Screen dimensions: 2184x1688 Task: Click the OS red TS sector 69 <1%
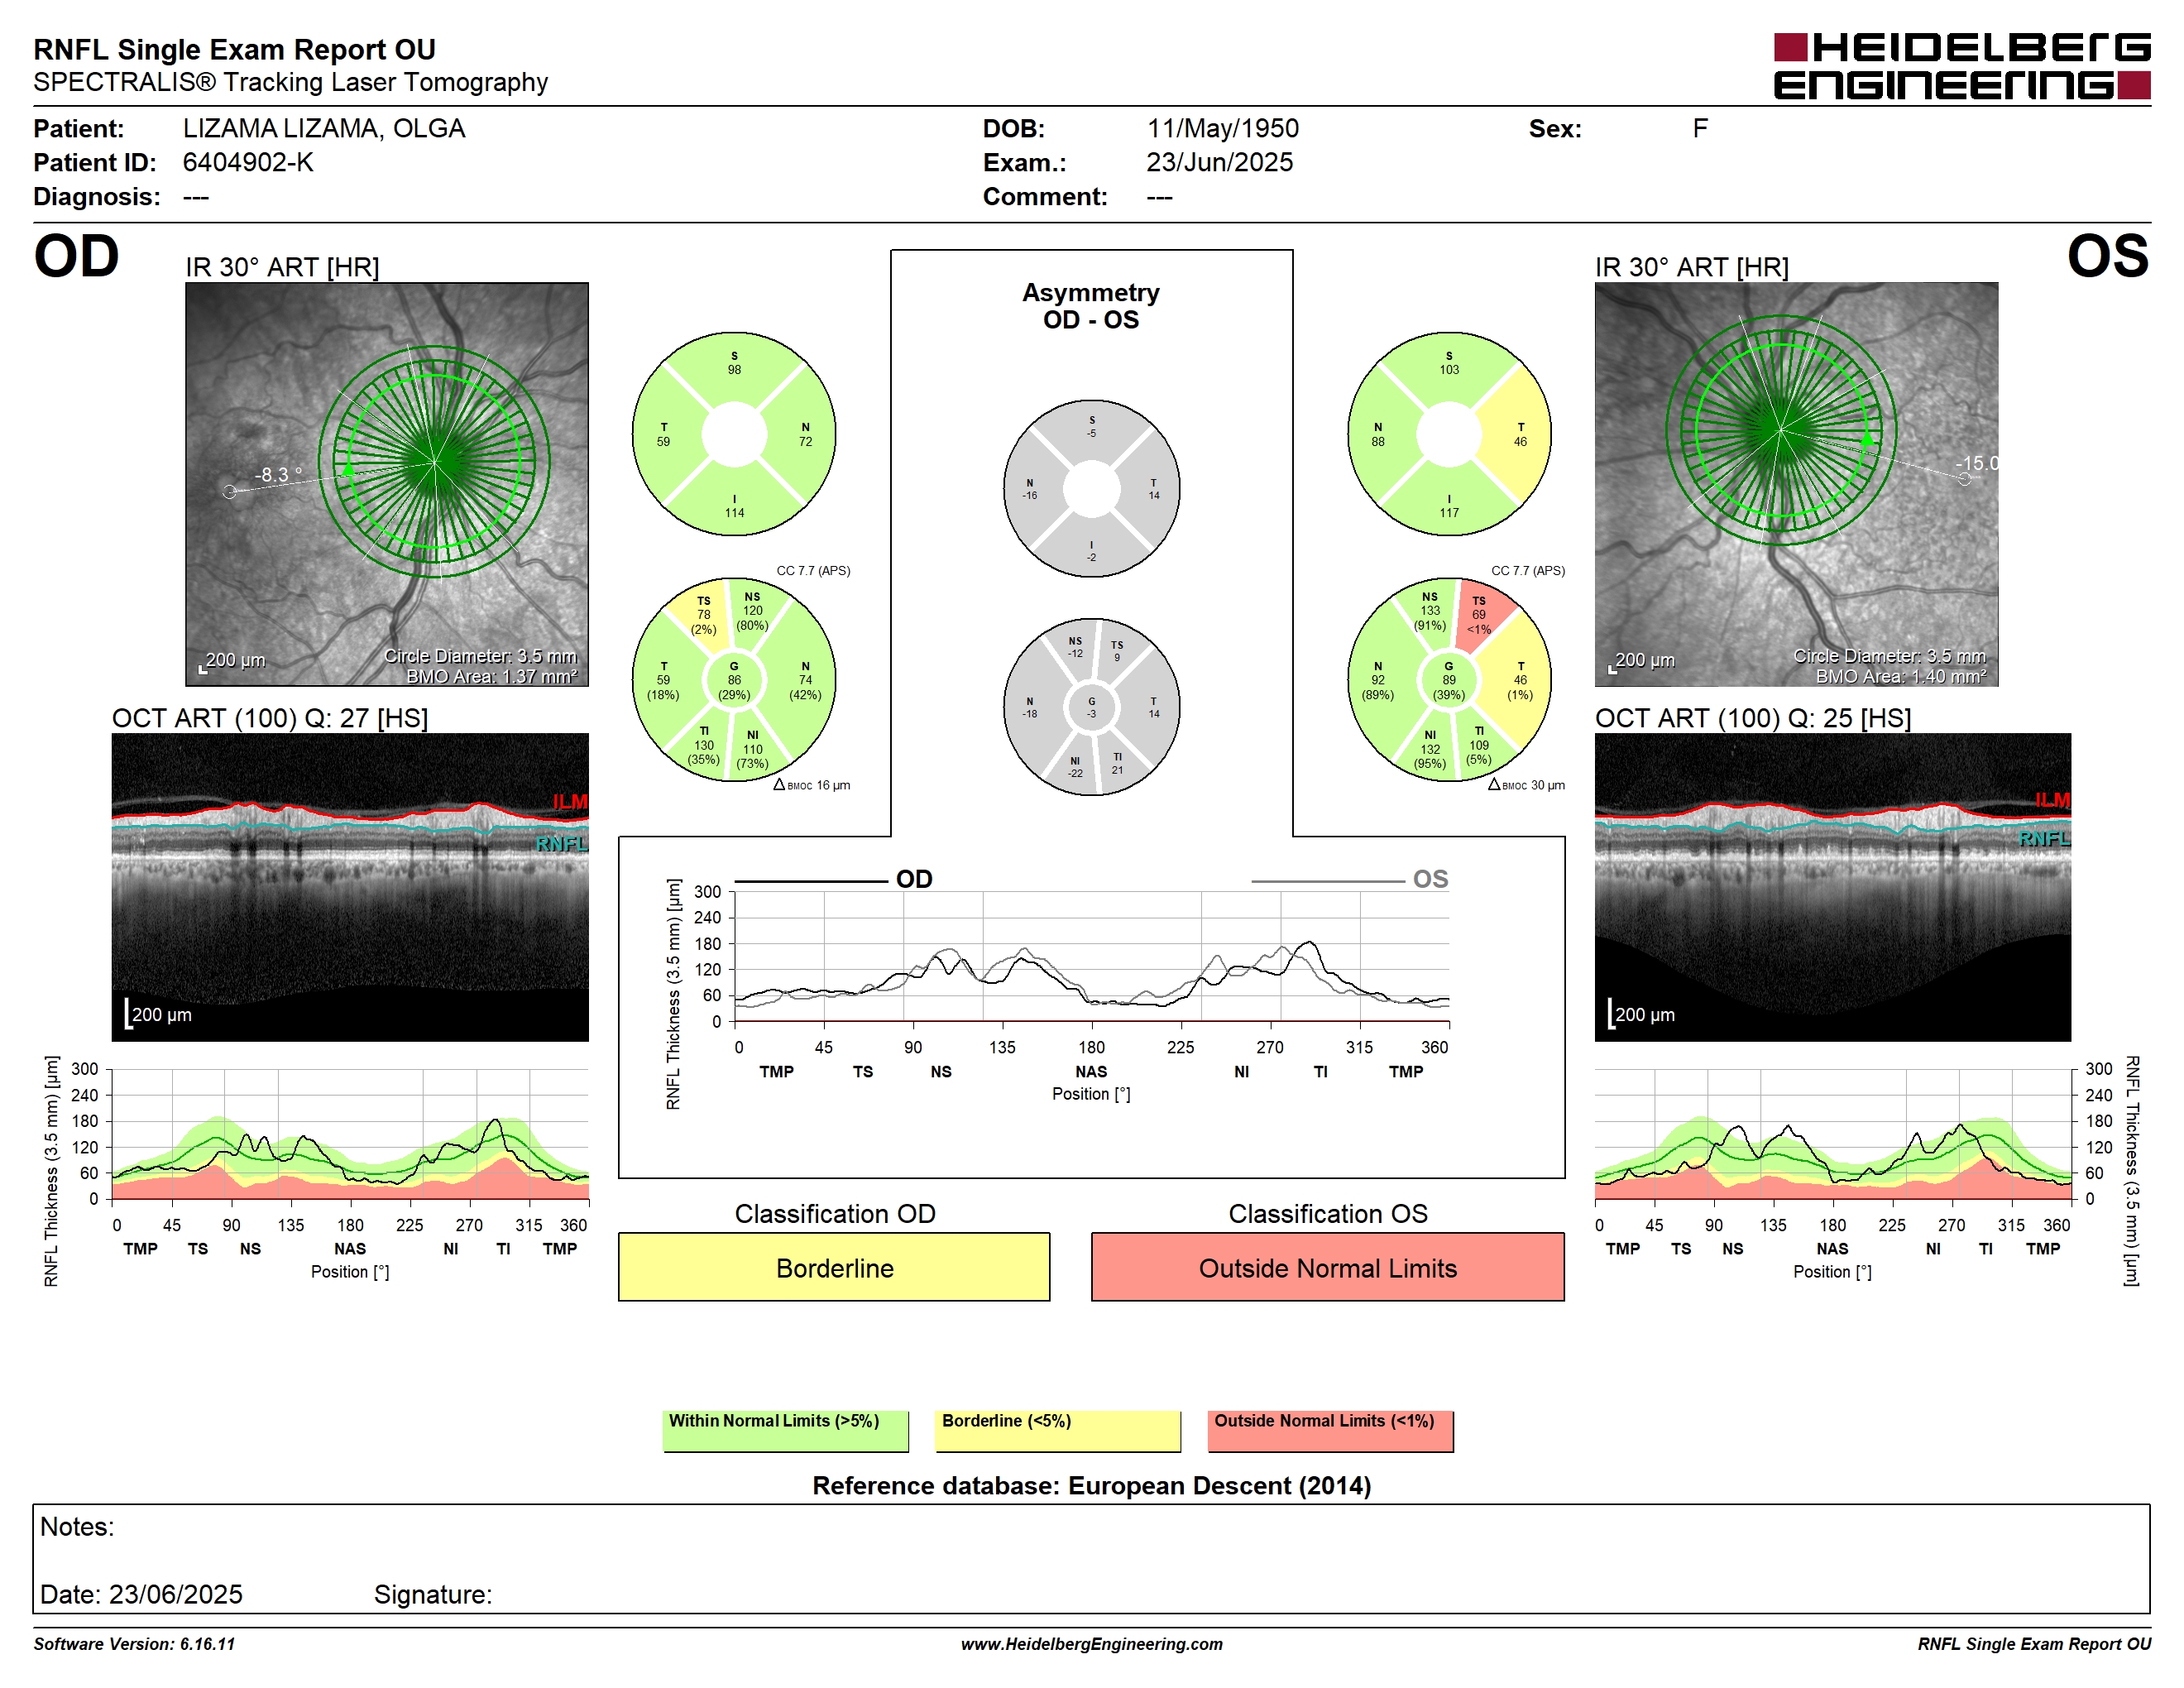point(1478,616)
